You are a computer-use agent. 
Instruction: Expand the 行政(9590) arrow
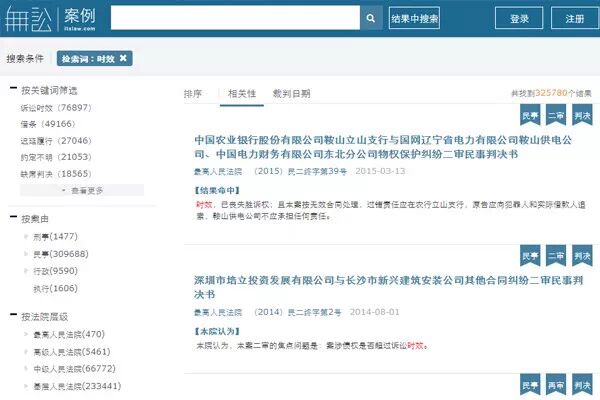pyautogui.click(x=26, y=271)
